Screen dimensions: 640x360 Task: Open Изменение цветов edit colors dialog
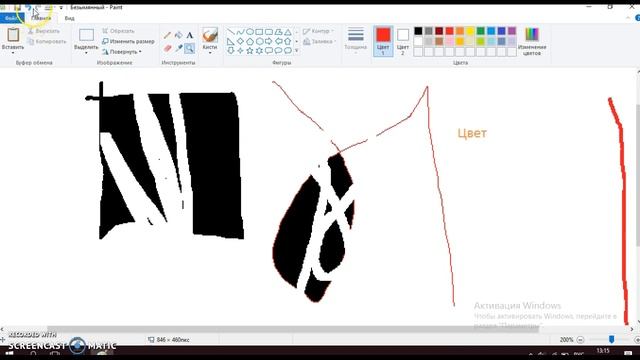pos(532,41)
